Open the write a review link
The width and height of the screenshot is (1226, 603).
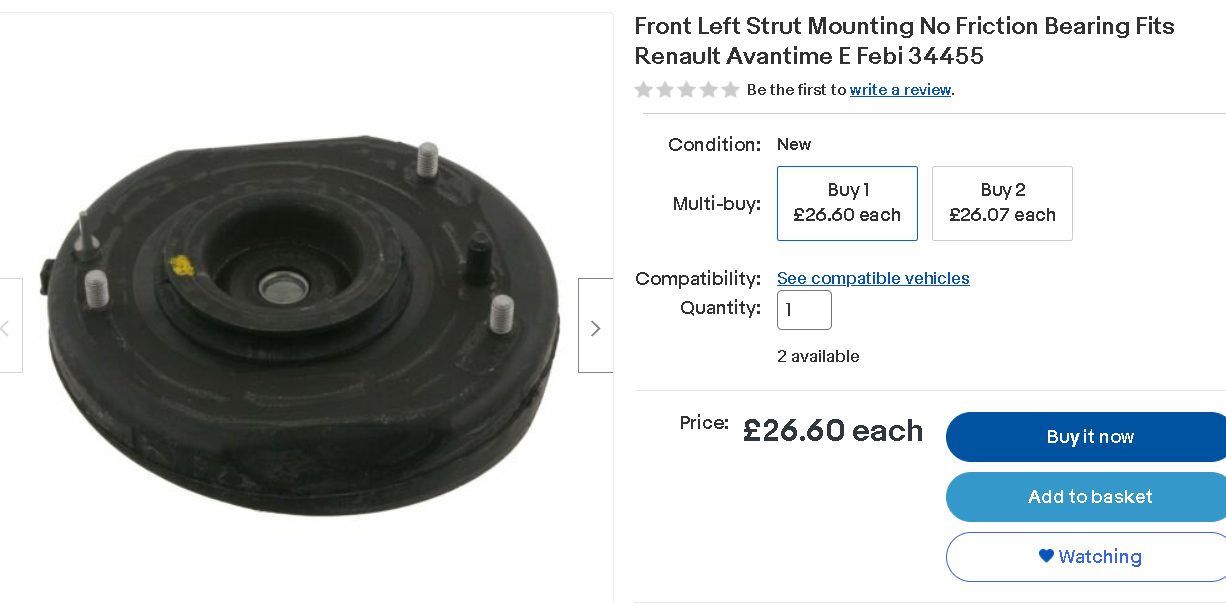(900, 90)
